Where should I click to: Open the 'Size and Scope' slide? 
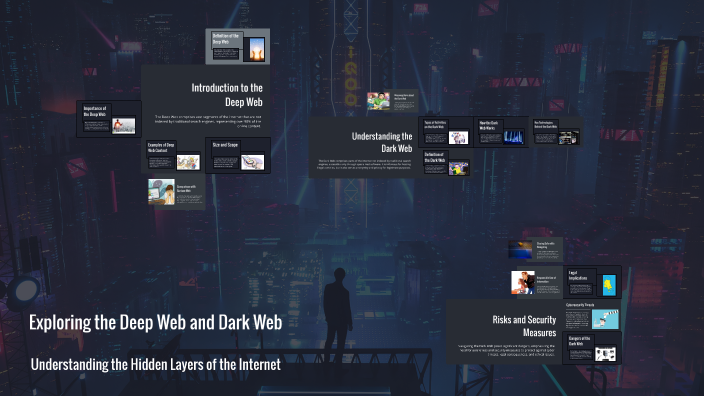(238, 155)
